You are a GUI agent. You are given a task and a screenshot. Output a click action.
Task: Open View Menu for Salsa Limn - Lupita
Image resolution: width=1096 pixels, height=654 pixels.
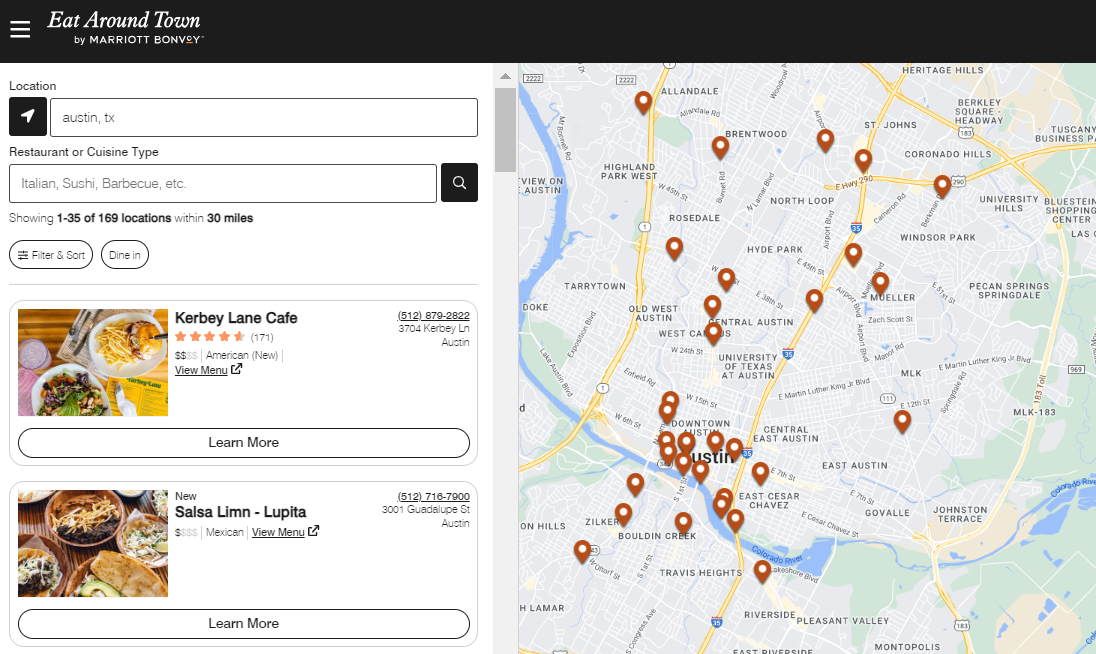pos(279,531)
